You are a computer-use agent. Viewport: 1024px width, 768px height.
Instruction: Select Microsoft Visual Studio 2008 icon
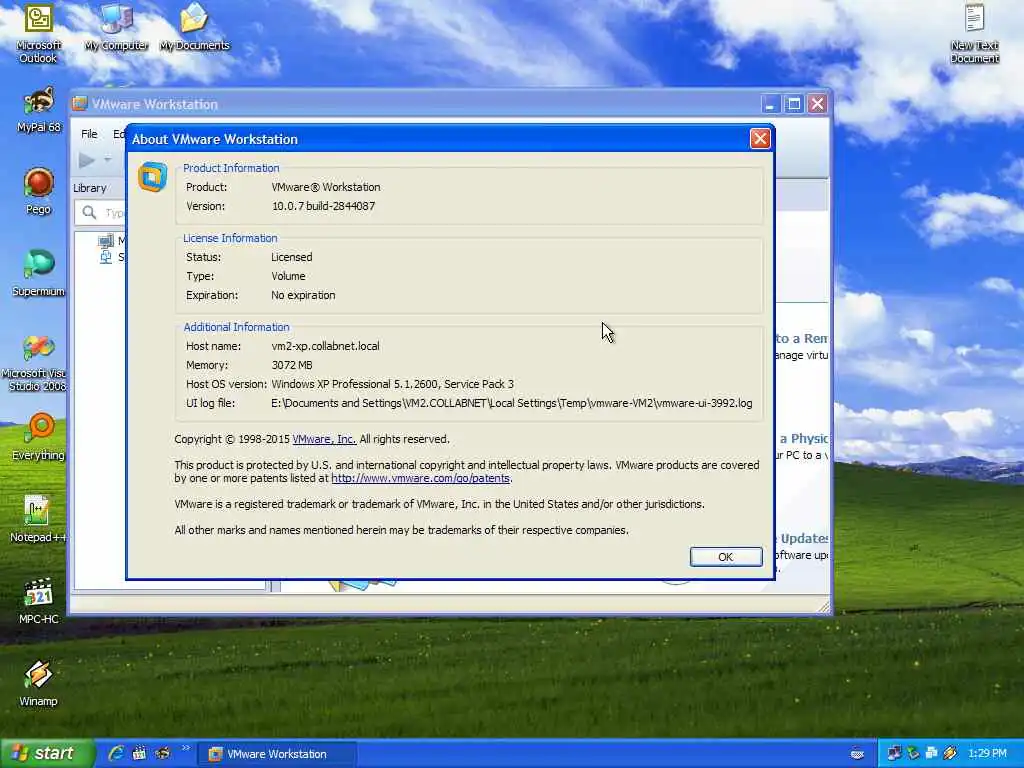[37, 362]
